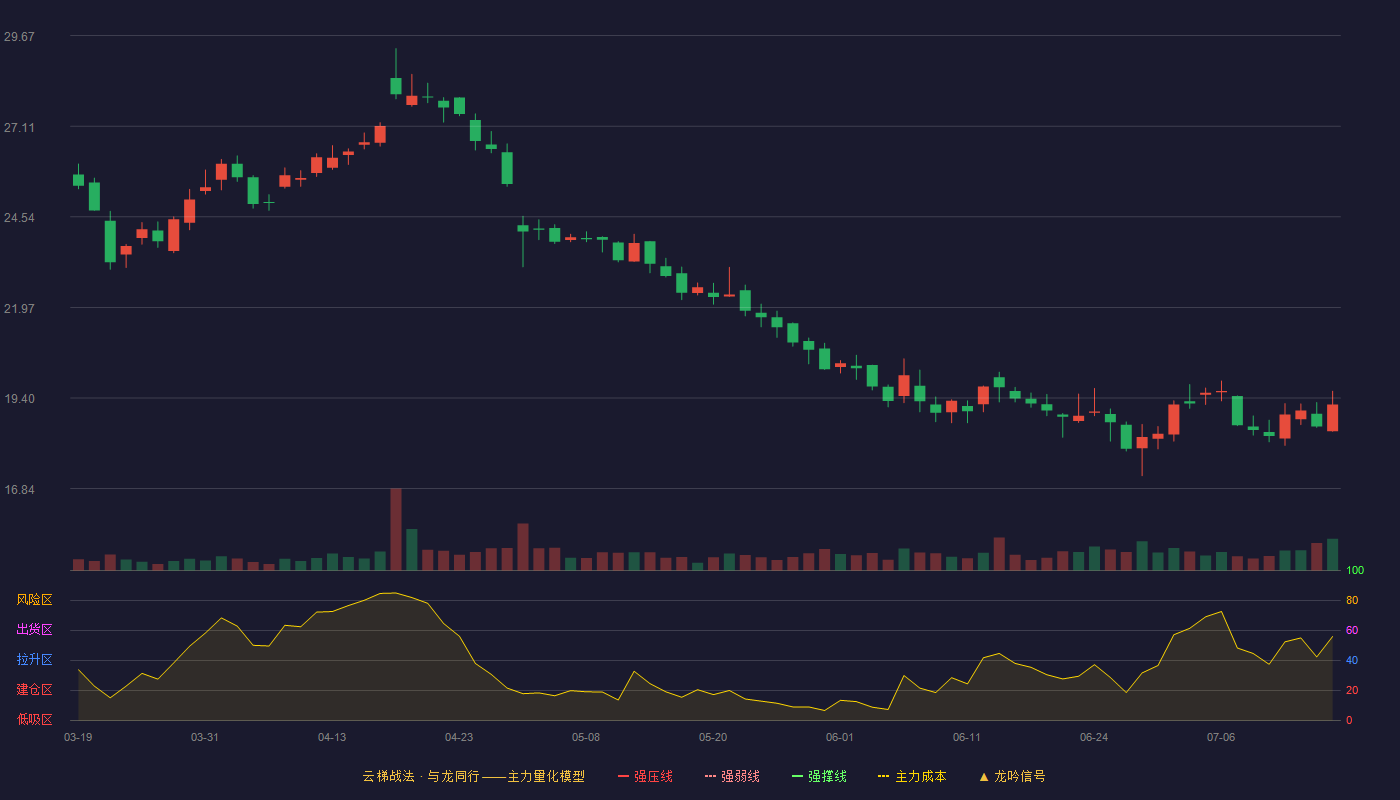This screenshot has height=800, width=1400.
Task: Click the 19.40 price axis label
Action: click(19, 399)
